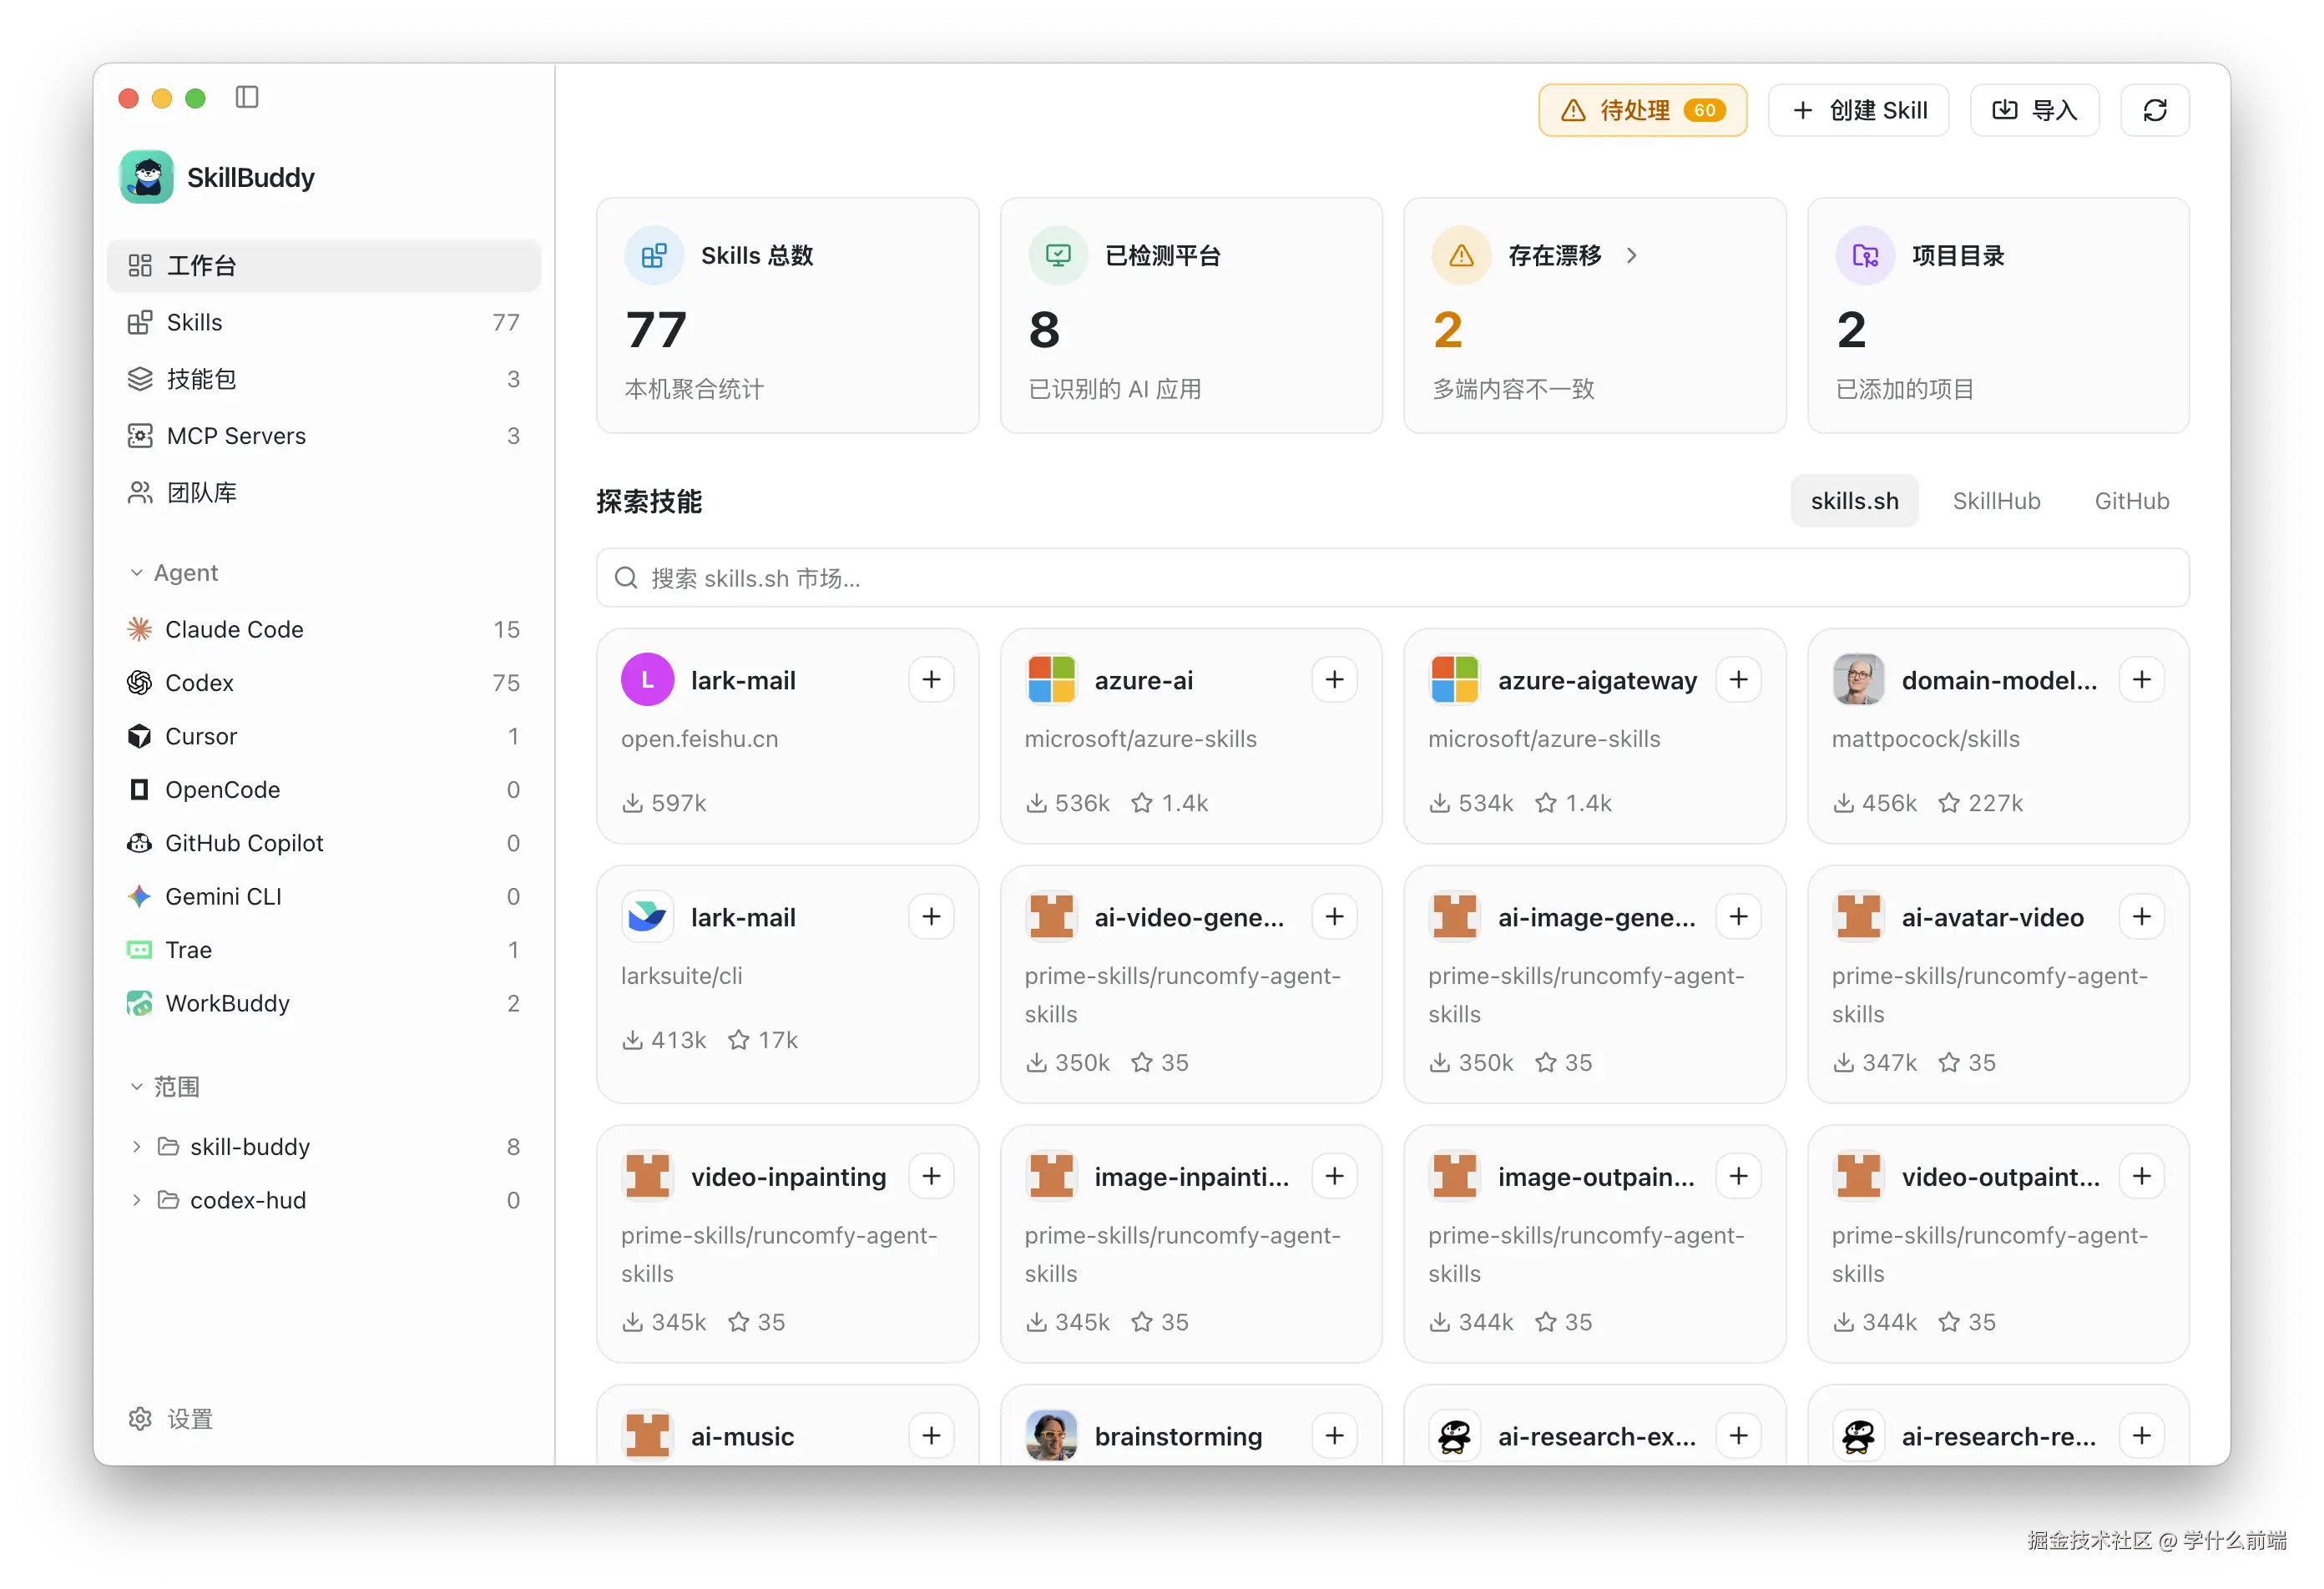
Task: Open the Skills sidebar item
Action: [x=324, y=322]
